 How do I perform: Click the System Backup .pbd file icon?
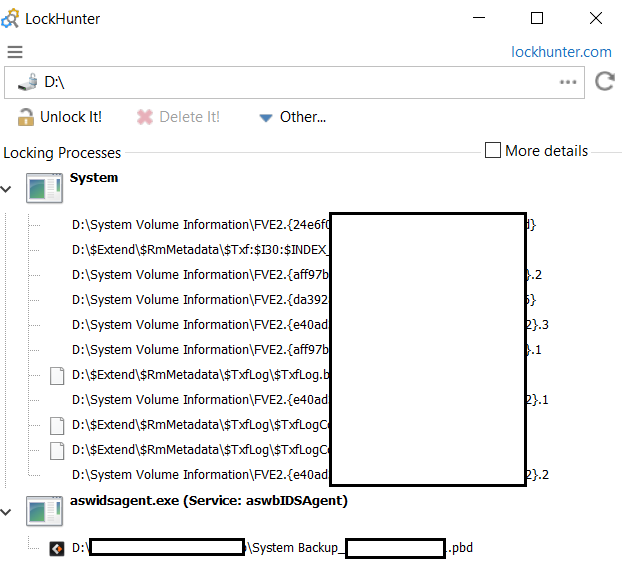coord(57,549)
